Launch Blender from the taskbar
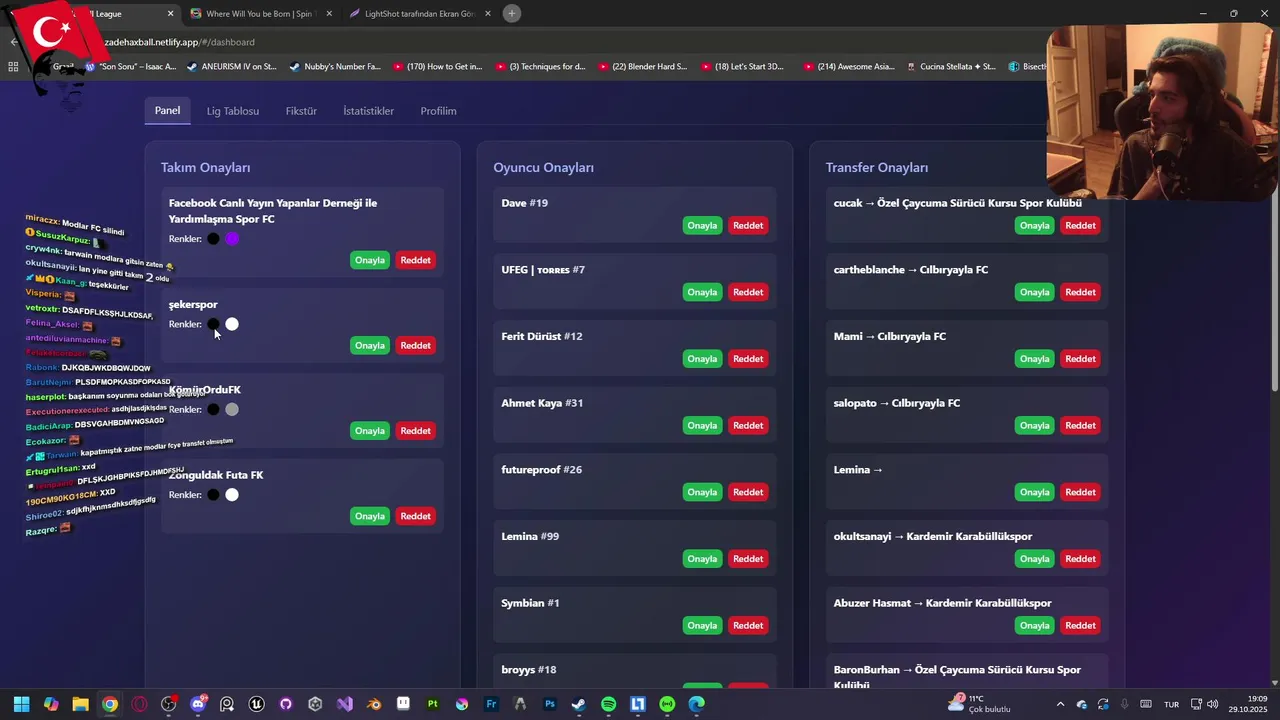The image size is (1280, 720). point(374,704)
